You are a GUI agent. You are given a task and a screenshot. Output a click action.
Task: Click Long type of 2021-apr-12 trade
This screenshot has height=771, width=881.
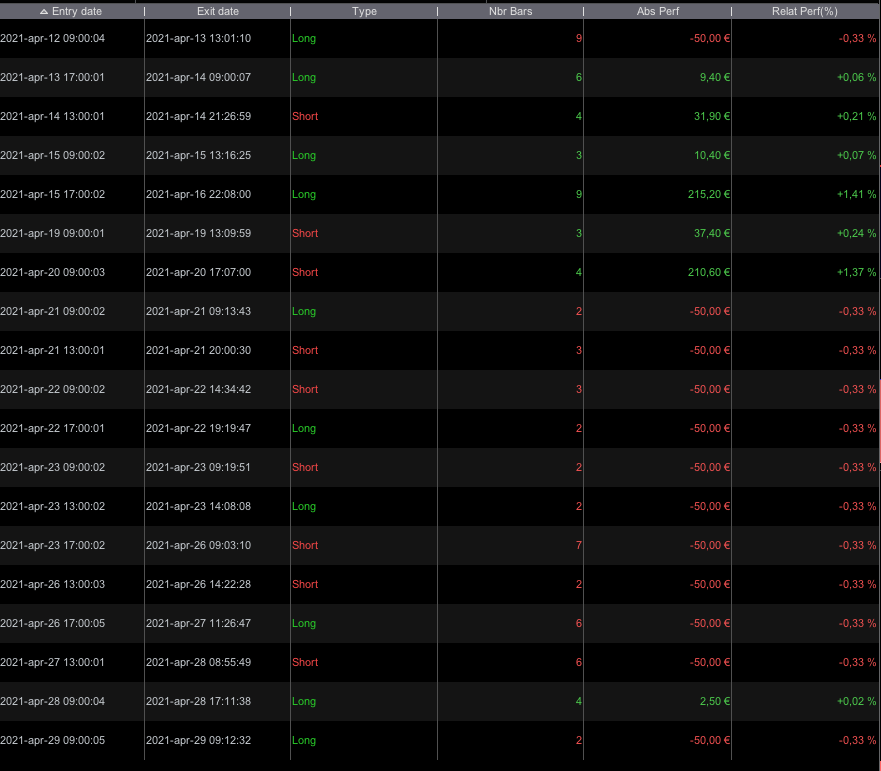tap(304, 38)
